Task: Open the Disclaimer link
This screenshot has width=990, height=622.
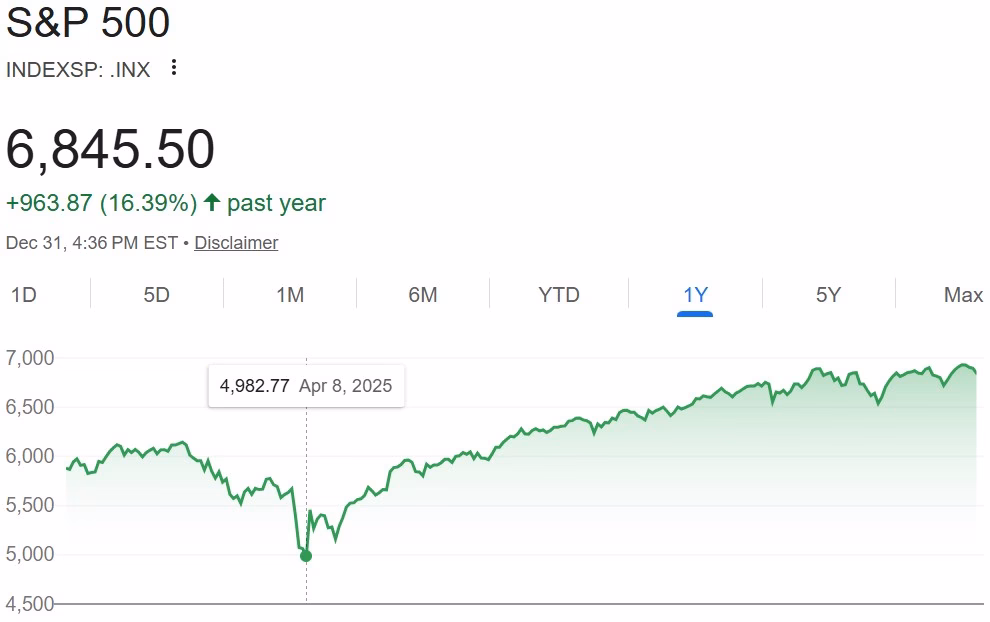Action: click(x=236, y=242)
